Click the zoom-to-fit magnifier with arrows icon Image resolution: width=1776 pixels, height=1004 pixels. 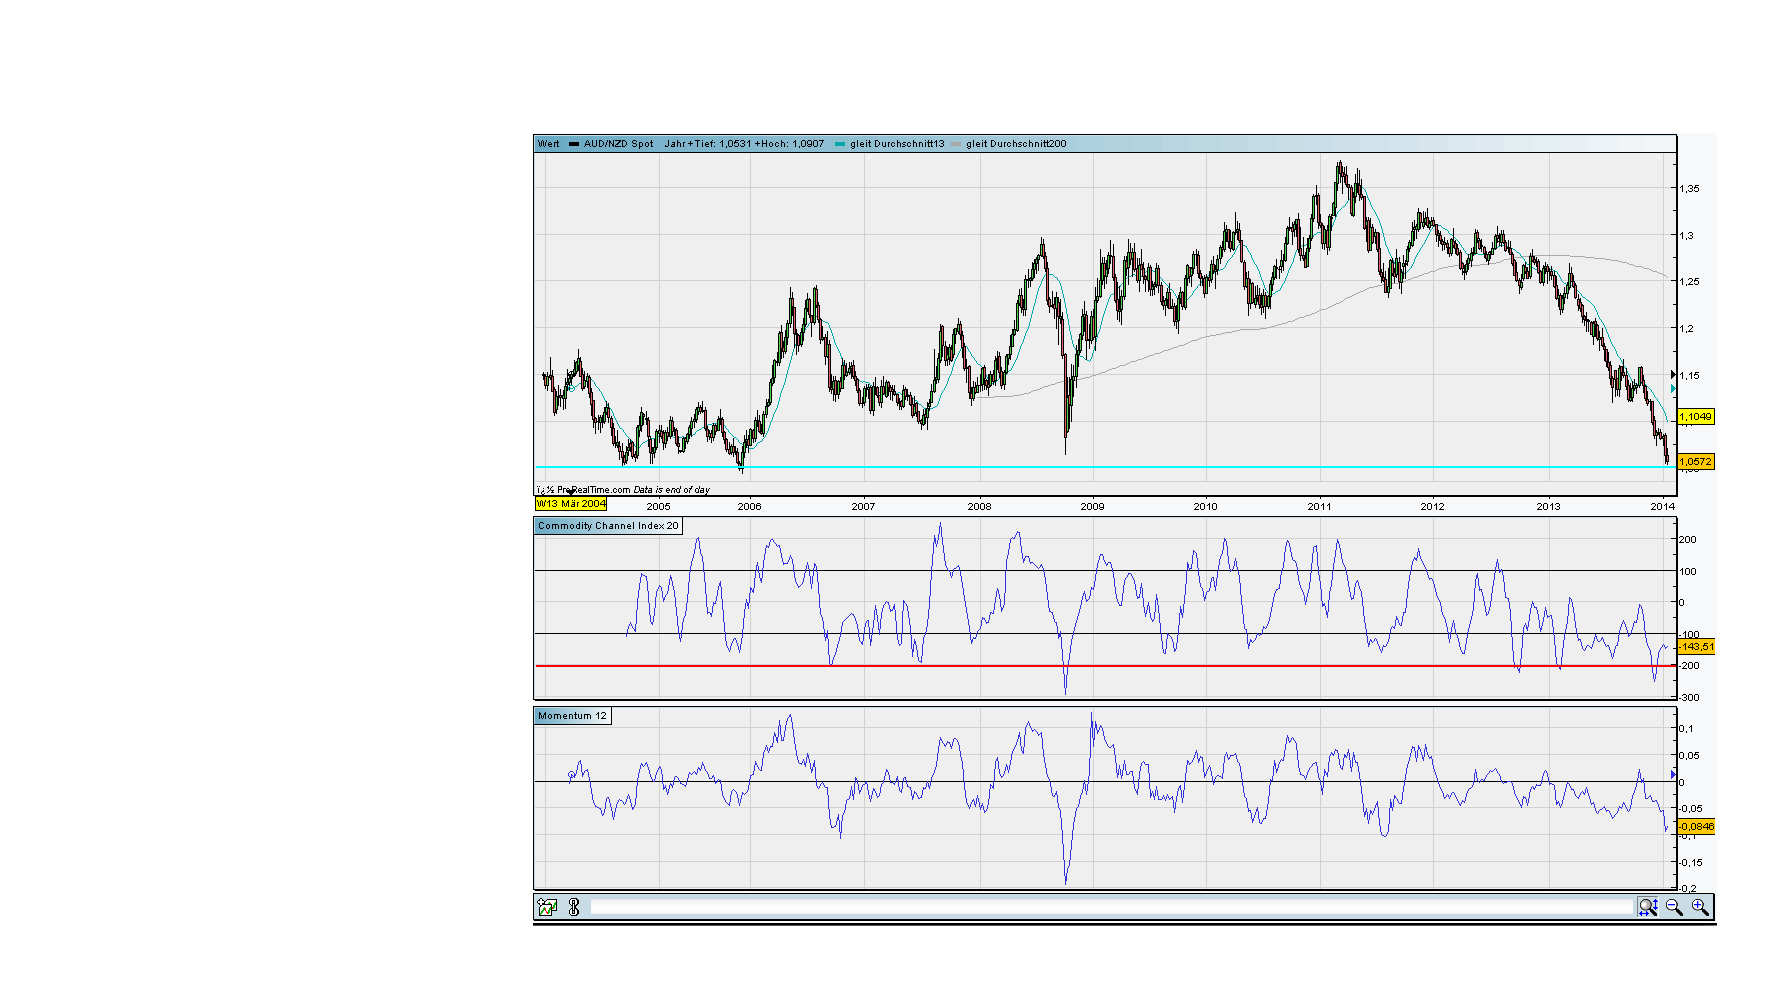click(x=1648, y=907)
